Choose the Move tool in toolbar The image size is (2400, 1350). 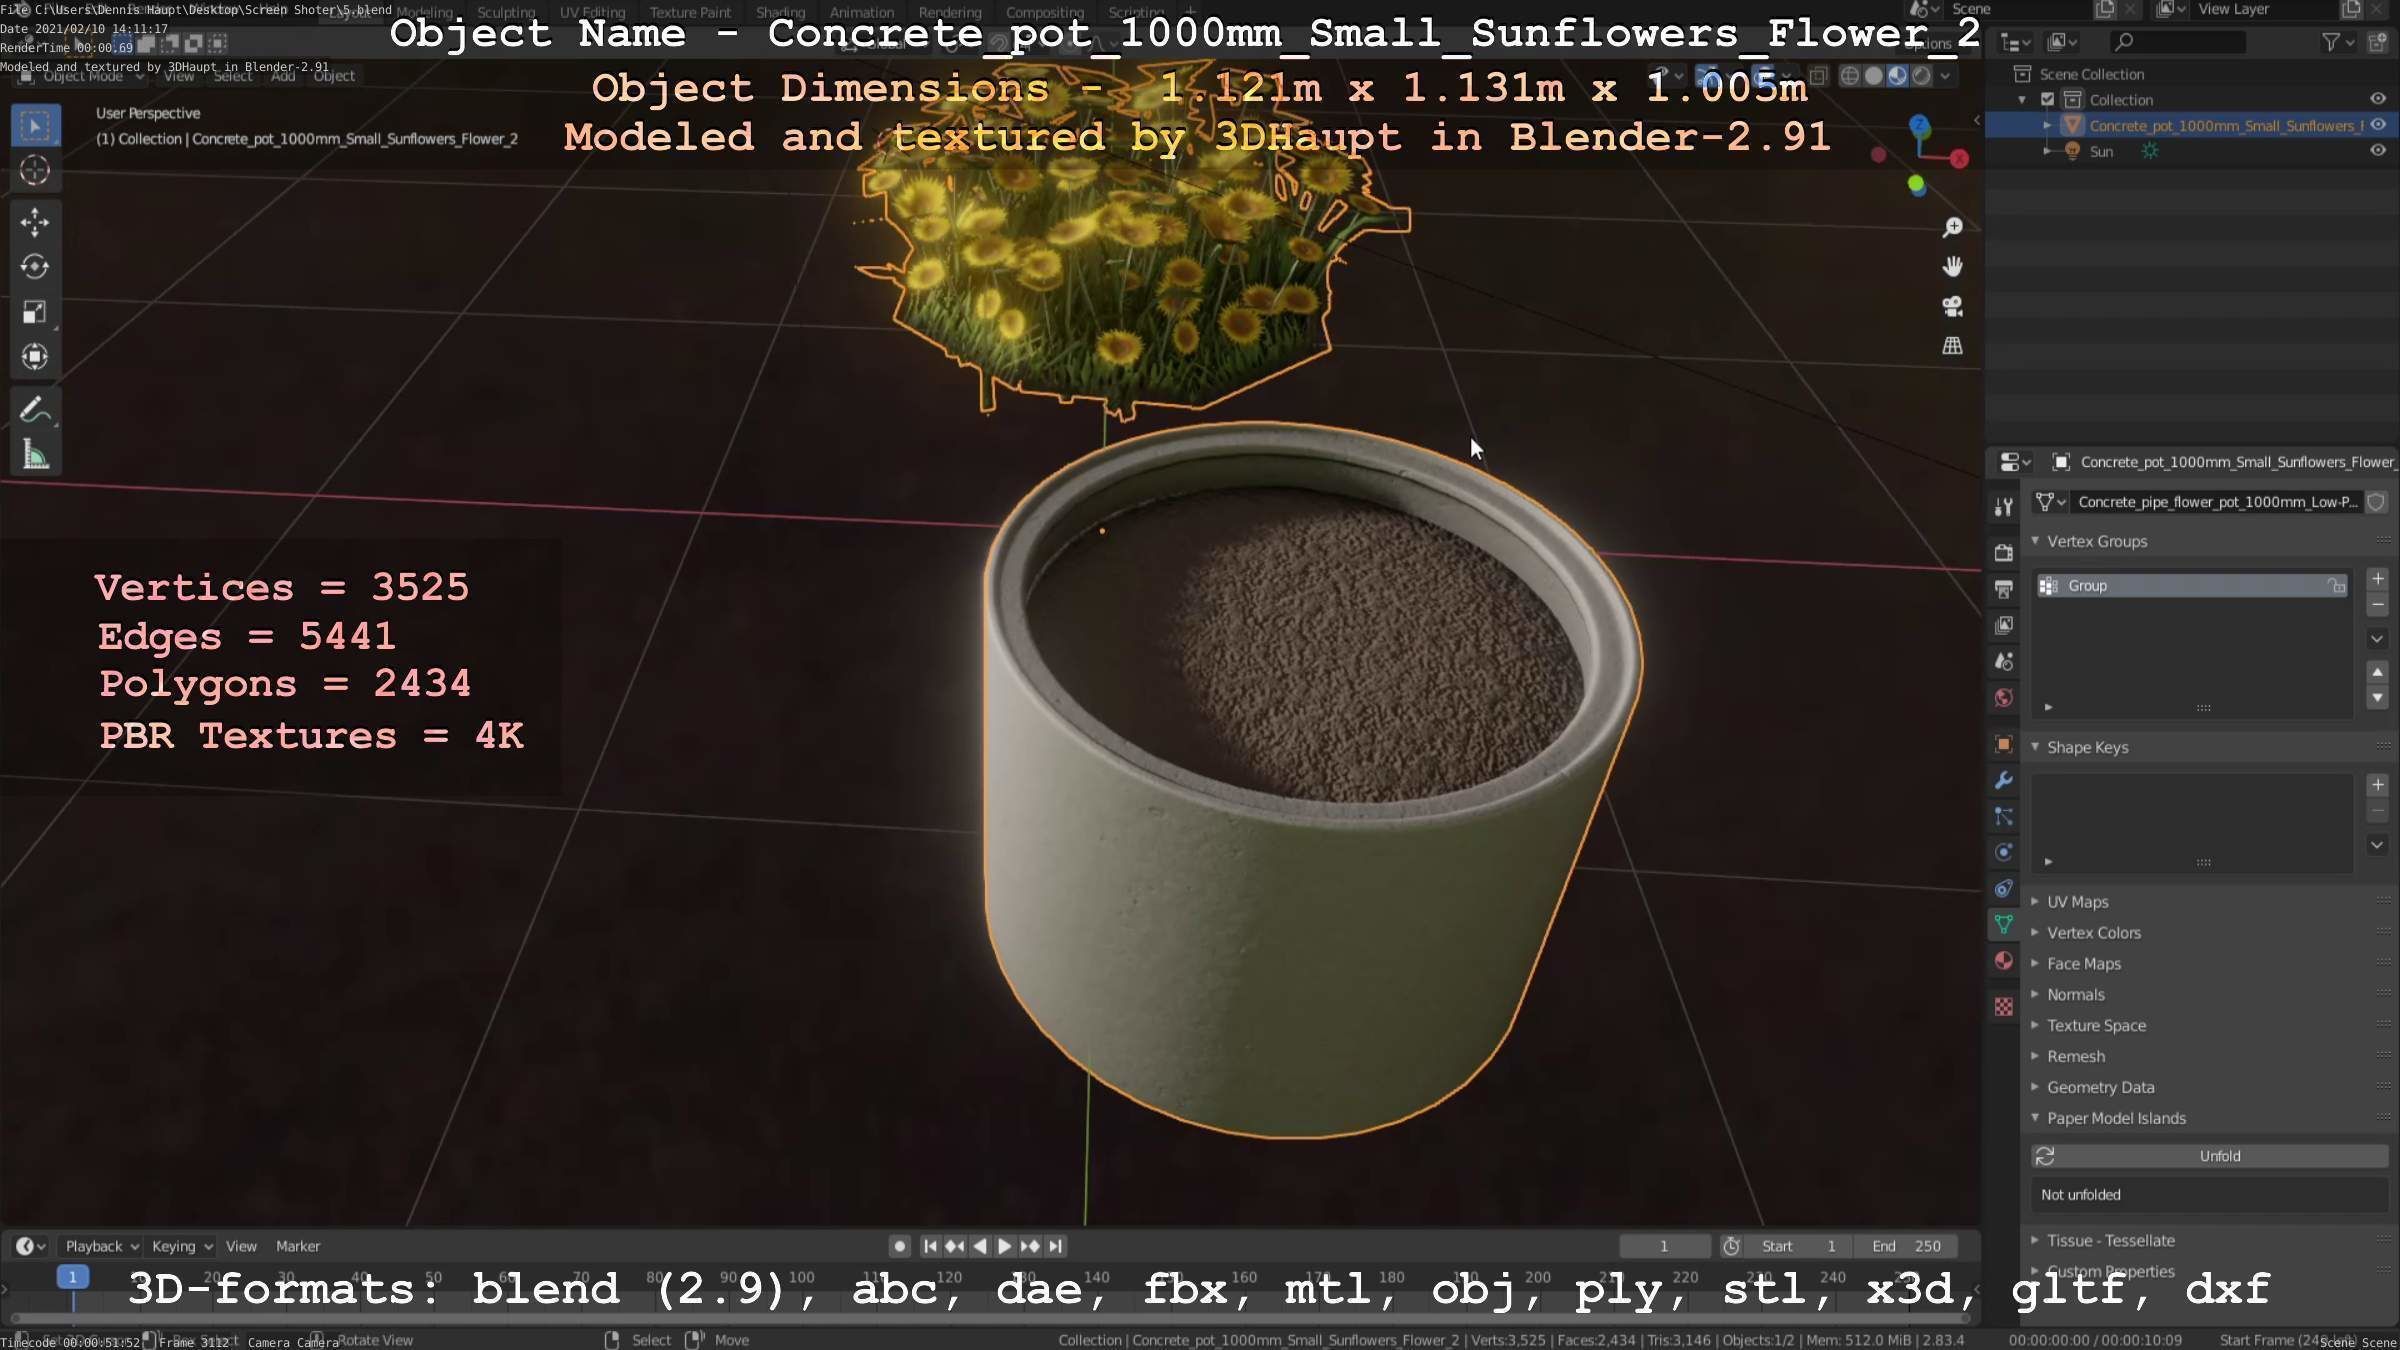point(35,221)
